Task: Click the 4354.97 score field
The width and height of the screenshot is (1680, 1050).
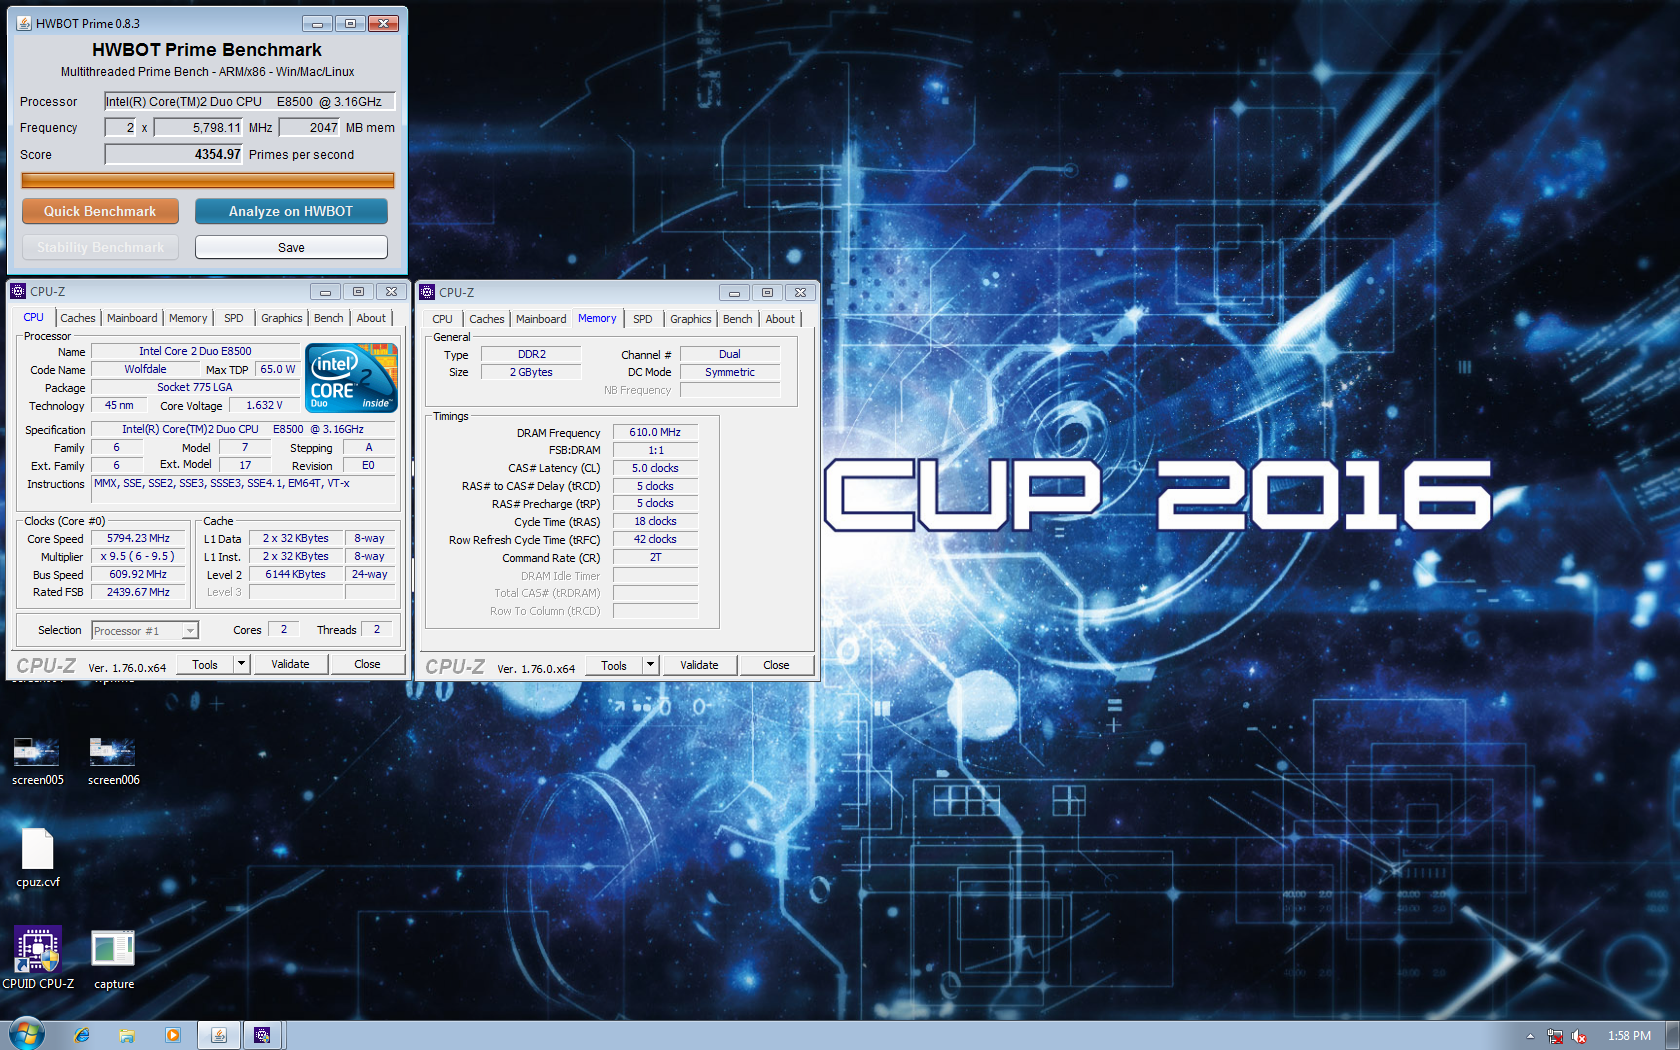Action: tap(174, 154)
